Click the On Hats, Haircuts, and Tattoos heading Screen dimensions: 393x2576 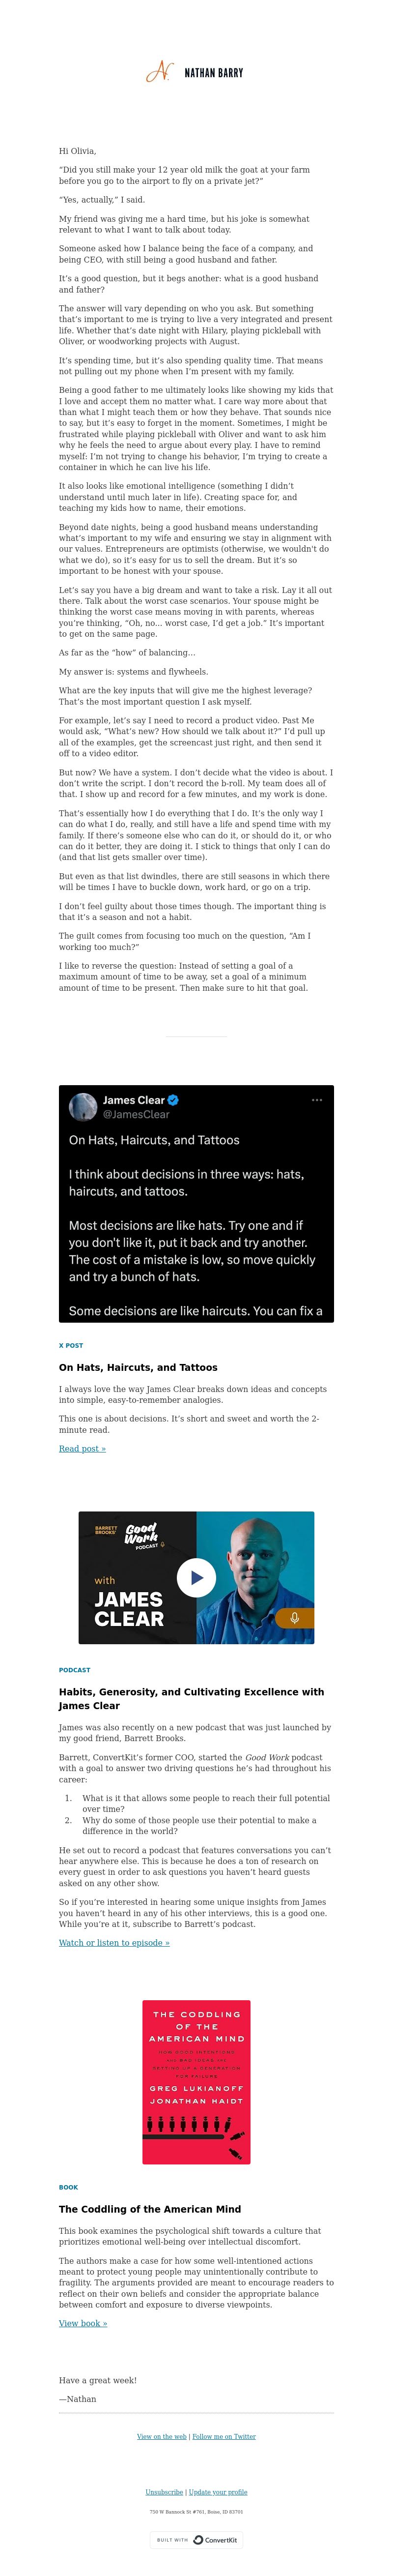point(138,1367)
